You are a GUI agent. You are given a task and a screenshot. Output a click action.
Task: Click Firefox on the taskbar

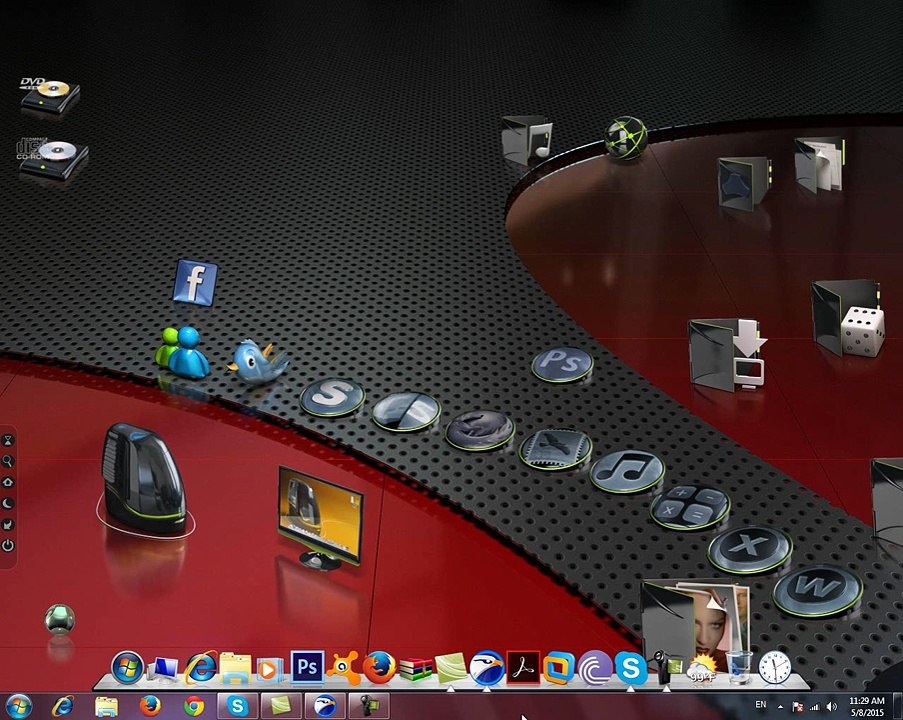click(150, 706)
